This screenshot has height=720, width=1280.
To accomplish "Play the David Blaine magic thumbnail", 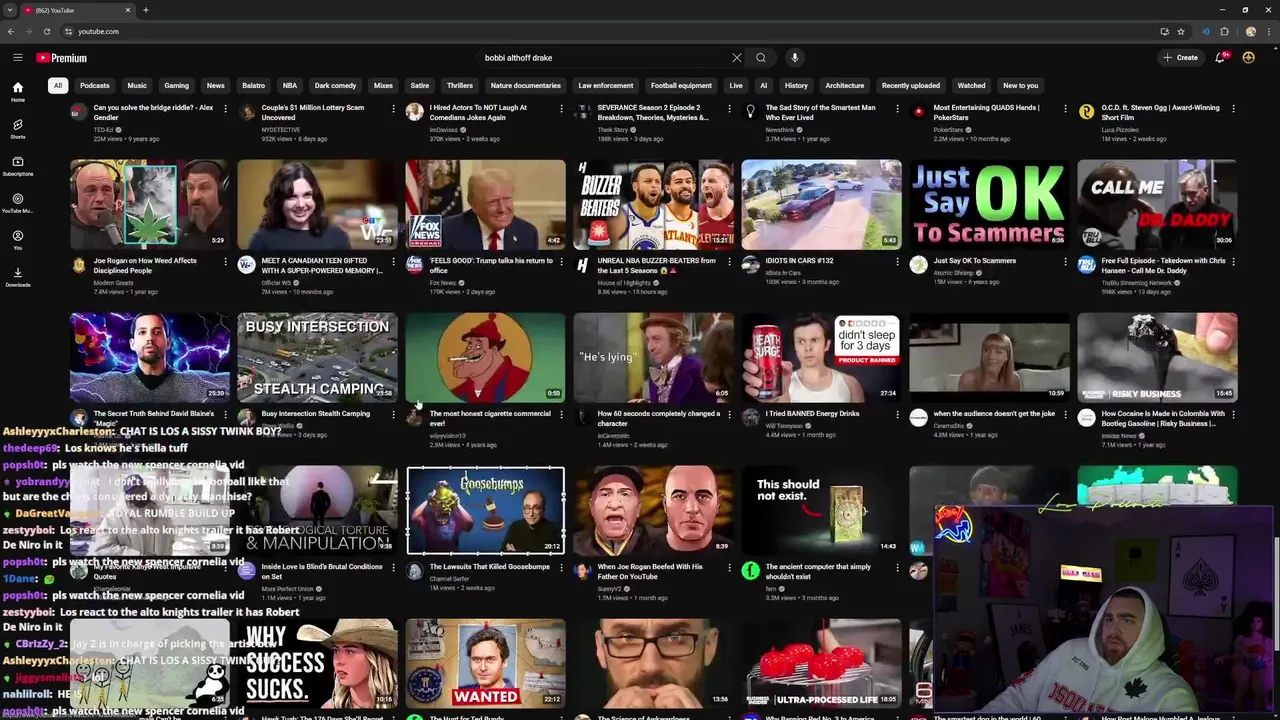I will pos(149,357).
